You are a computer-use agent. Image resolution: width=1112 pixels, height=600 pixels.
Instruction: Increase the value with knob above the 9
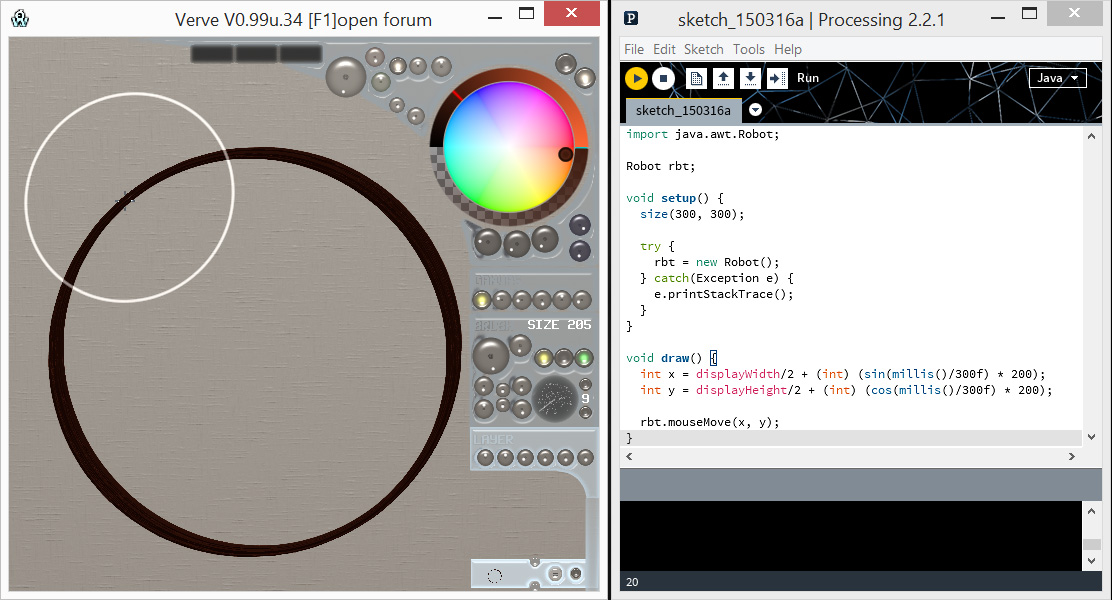[585, 384]
